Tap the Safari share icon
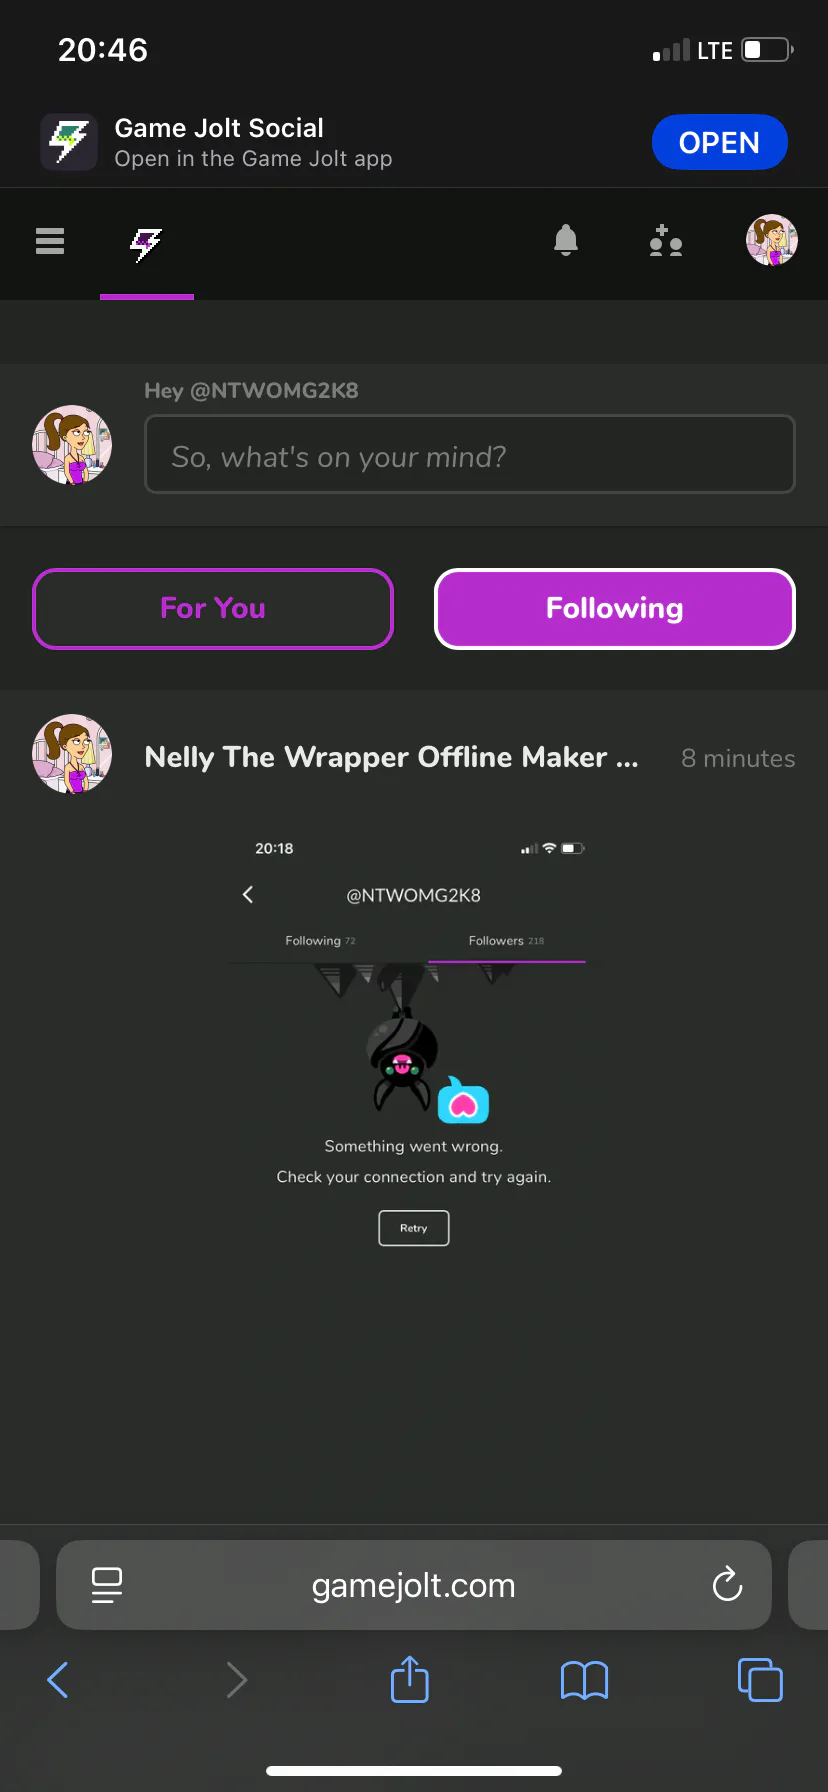 coord(410,1679)
